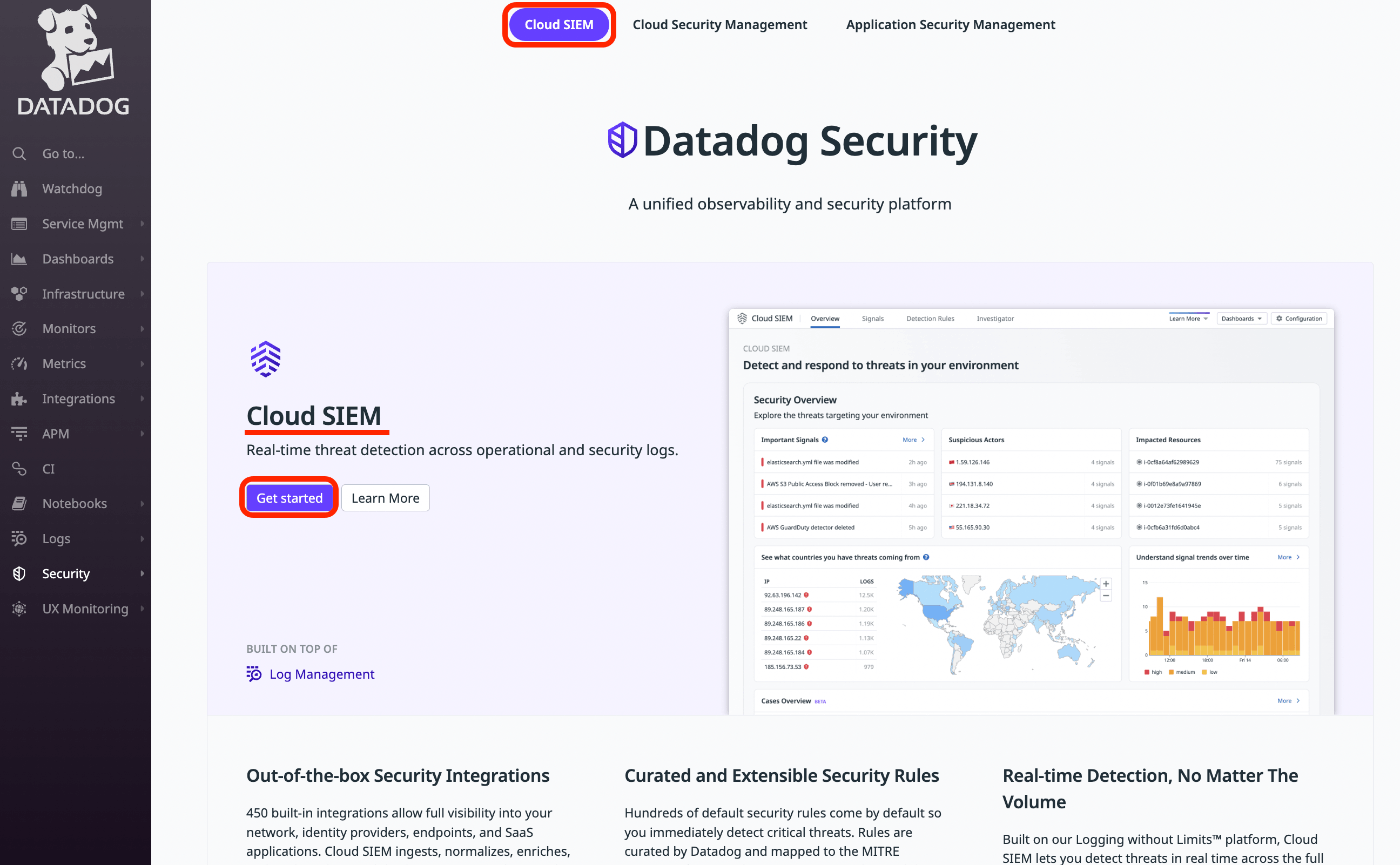Click the Integrations puzzle piece icon
This screenshot has width=1400, height=865.
19,399
